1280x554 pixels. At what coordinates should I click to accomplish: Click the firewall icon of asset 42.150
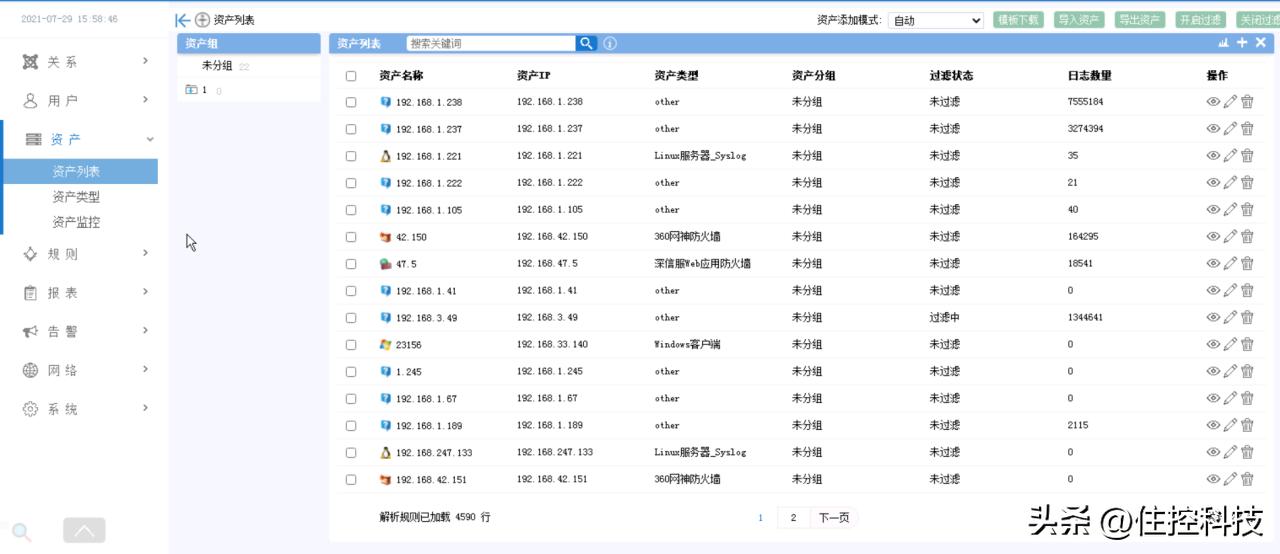(385, 236)
